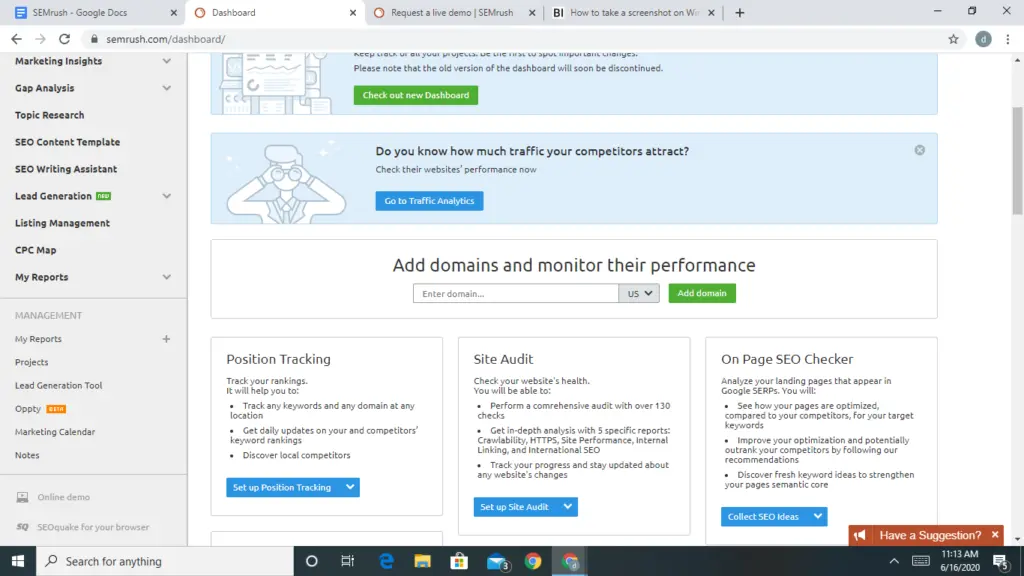
Task: Dismiss the Traffic Analytics banner
Action: coord(919,150)
